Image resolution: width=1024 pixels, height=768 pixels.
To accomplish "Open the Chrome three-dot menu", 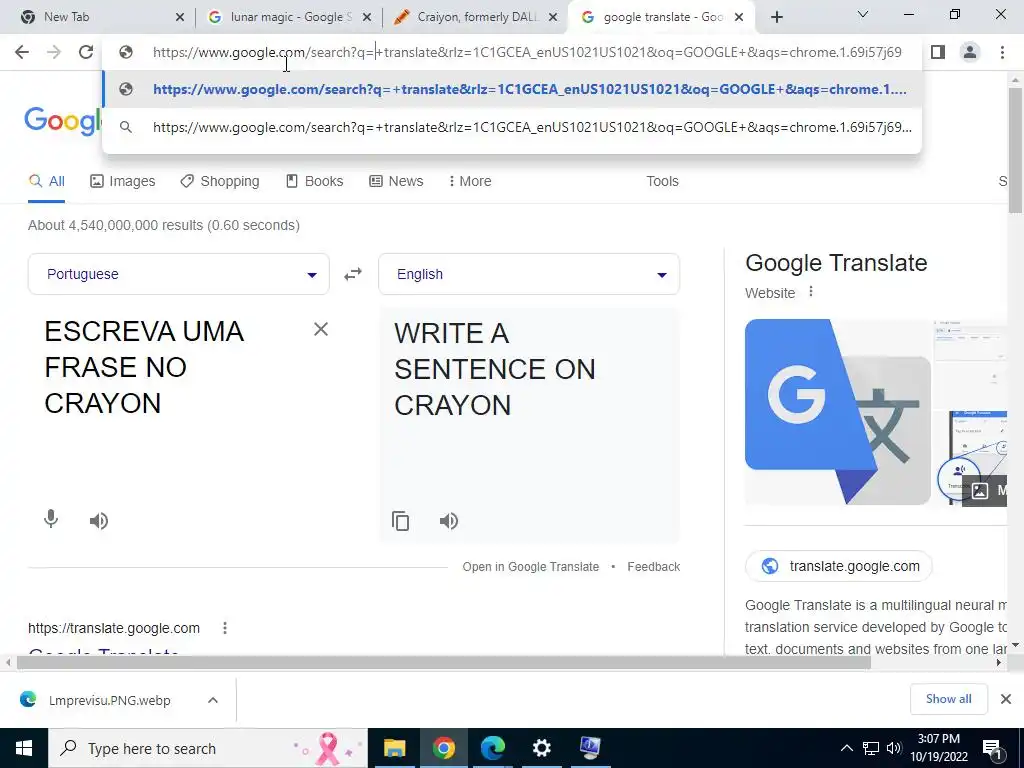I will [x=1002, y=52].
